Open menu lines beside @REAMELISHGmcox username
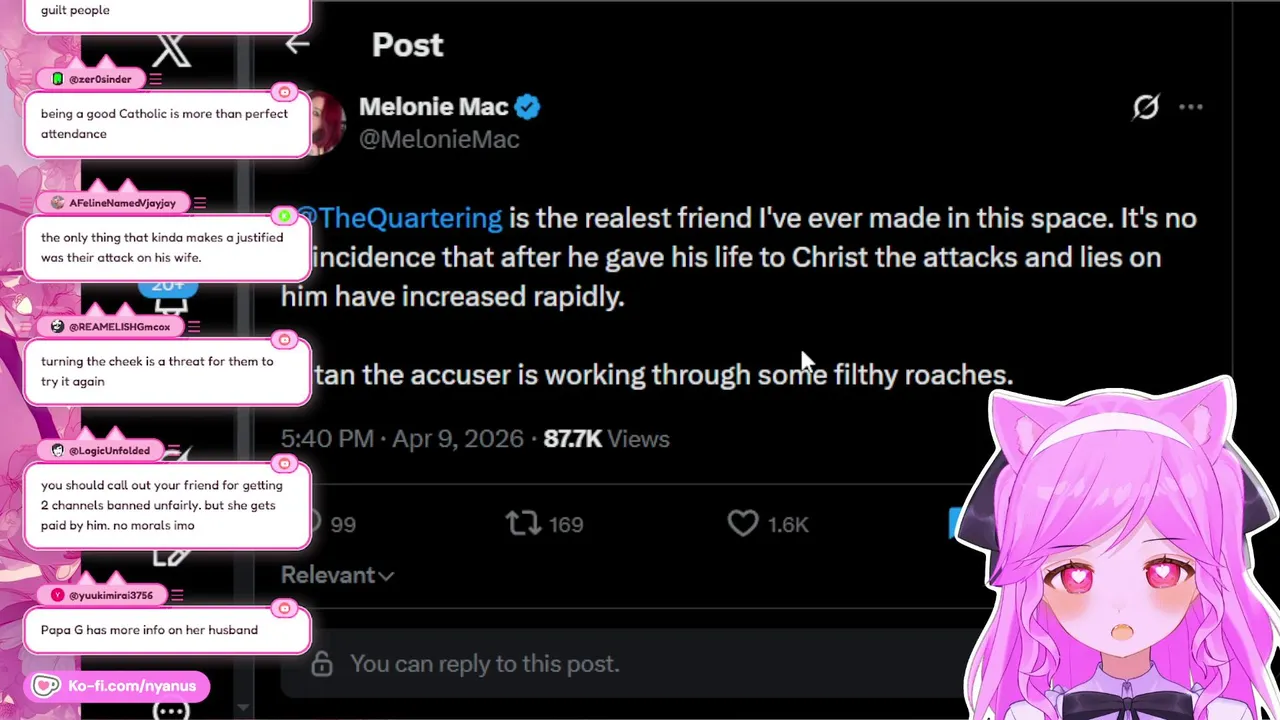 click(x=193, y=326)
